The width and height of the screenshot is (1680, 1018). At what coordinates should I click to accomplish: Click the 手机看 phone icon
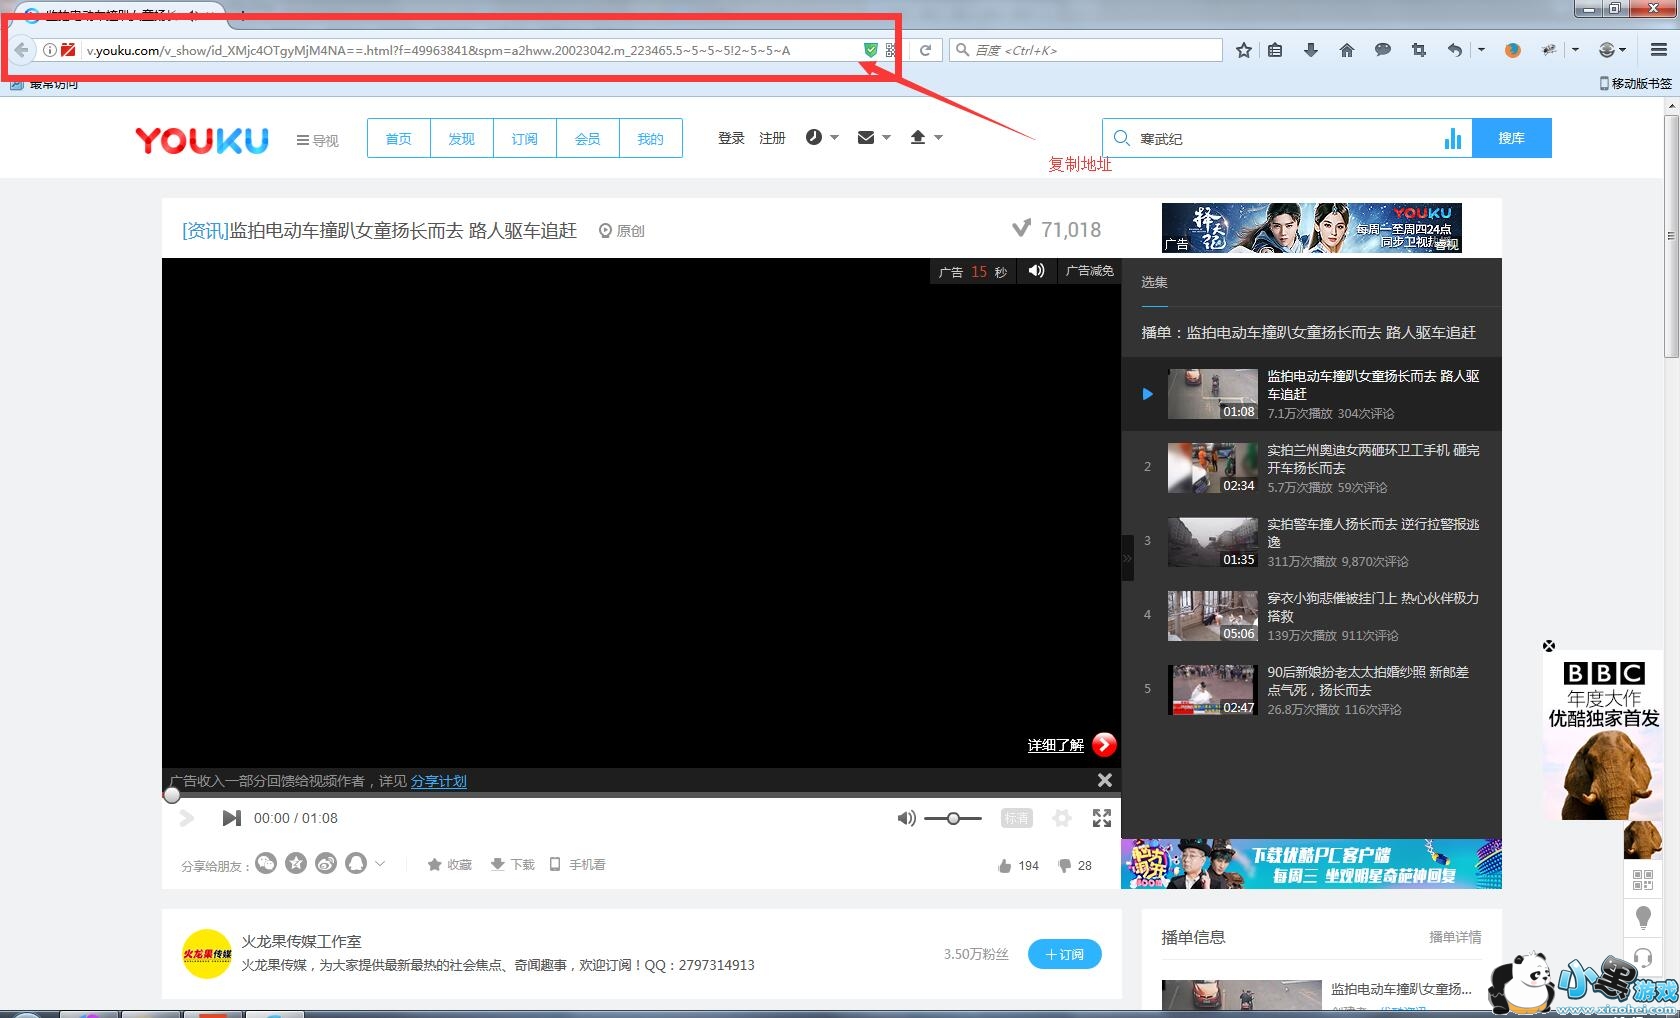point(578,864)
